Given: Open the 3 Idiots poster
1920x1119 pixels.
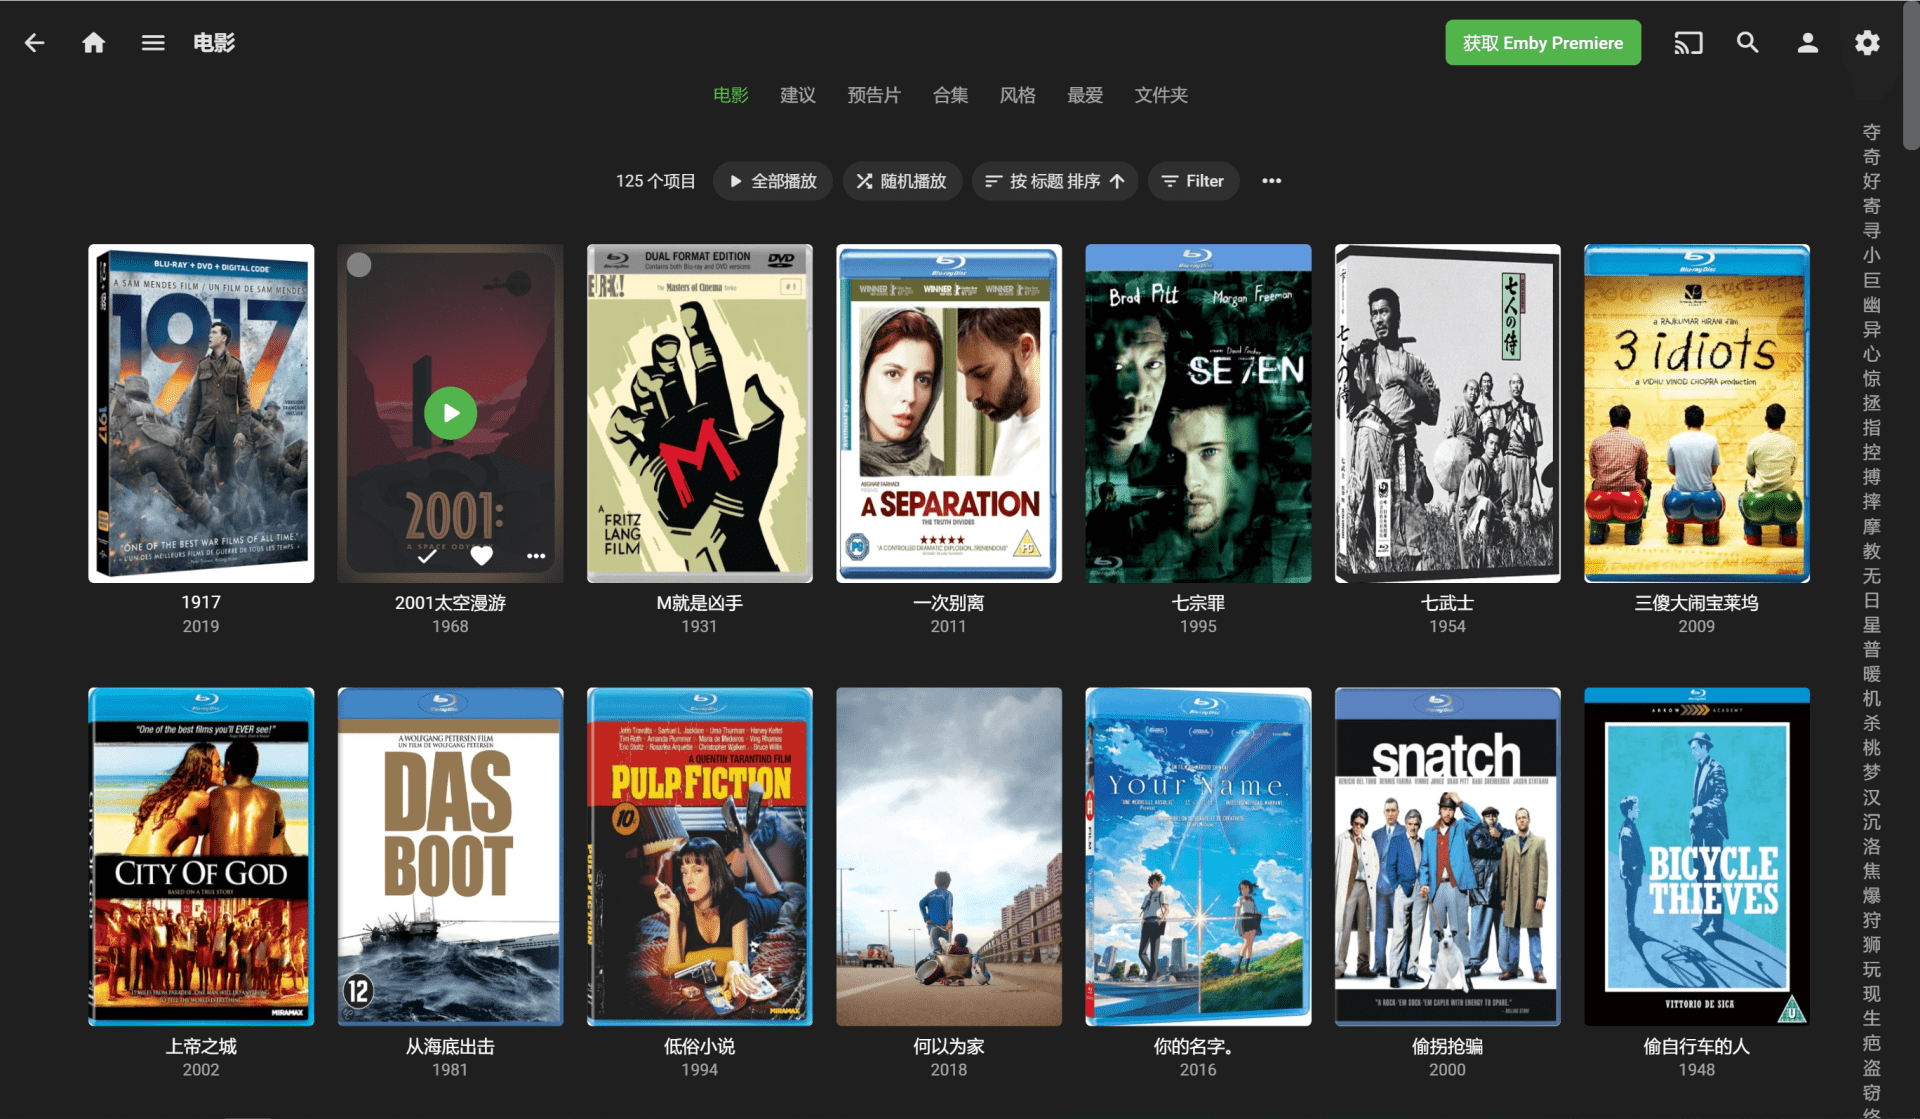Looking at the screenshot, I should [x=1697, y=413].
